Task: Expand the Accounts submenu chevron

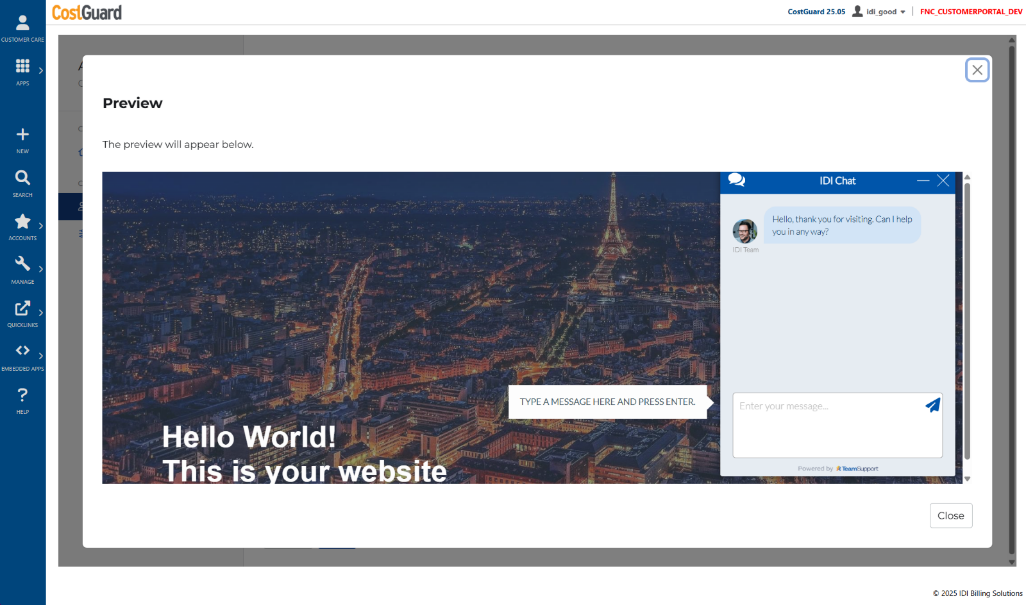Action: pos(40,227)
